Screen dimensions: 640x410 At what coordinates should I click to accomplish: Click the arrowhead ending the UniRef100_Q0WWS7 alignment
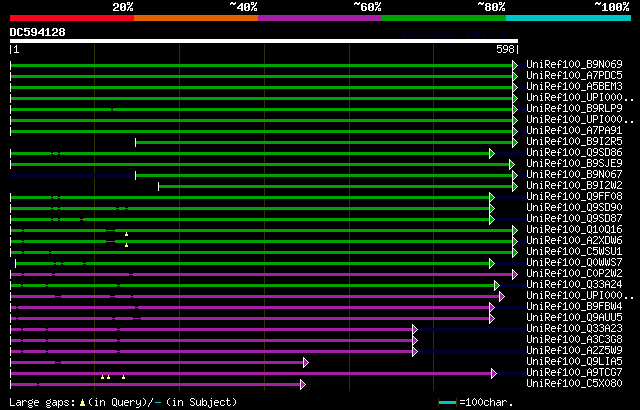point(492,264)
